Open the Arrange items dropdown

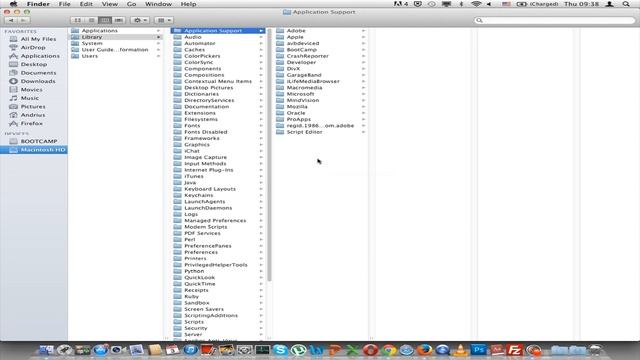164,20
